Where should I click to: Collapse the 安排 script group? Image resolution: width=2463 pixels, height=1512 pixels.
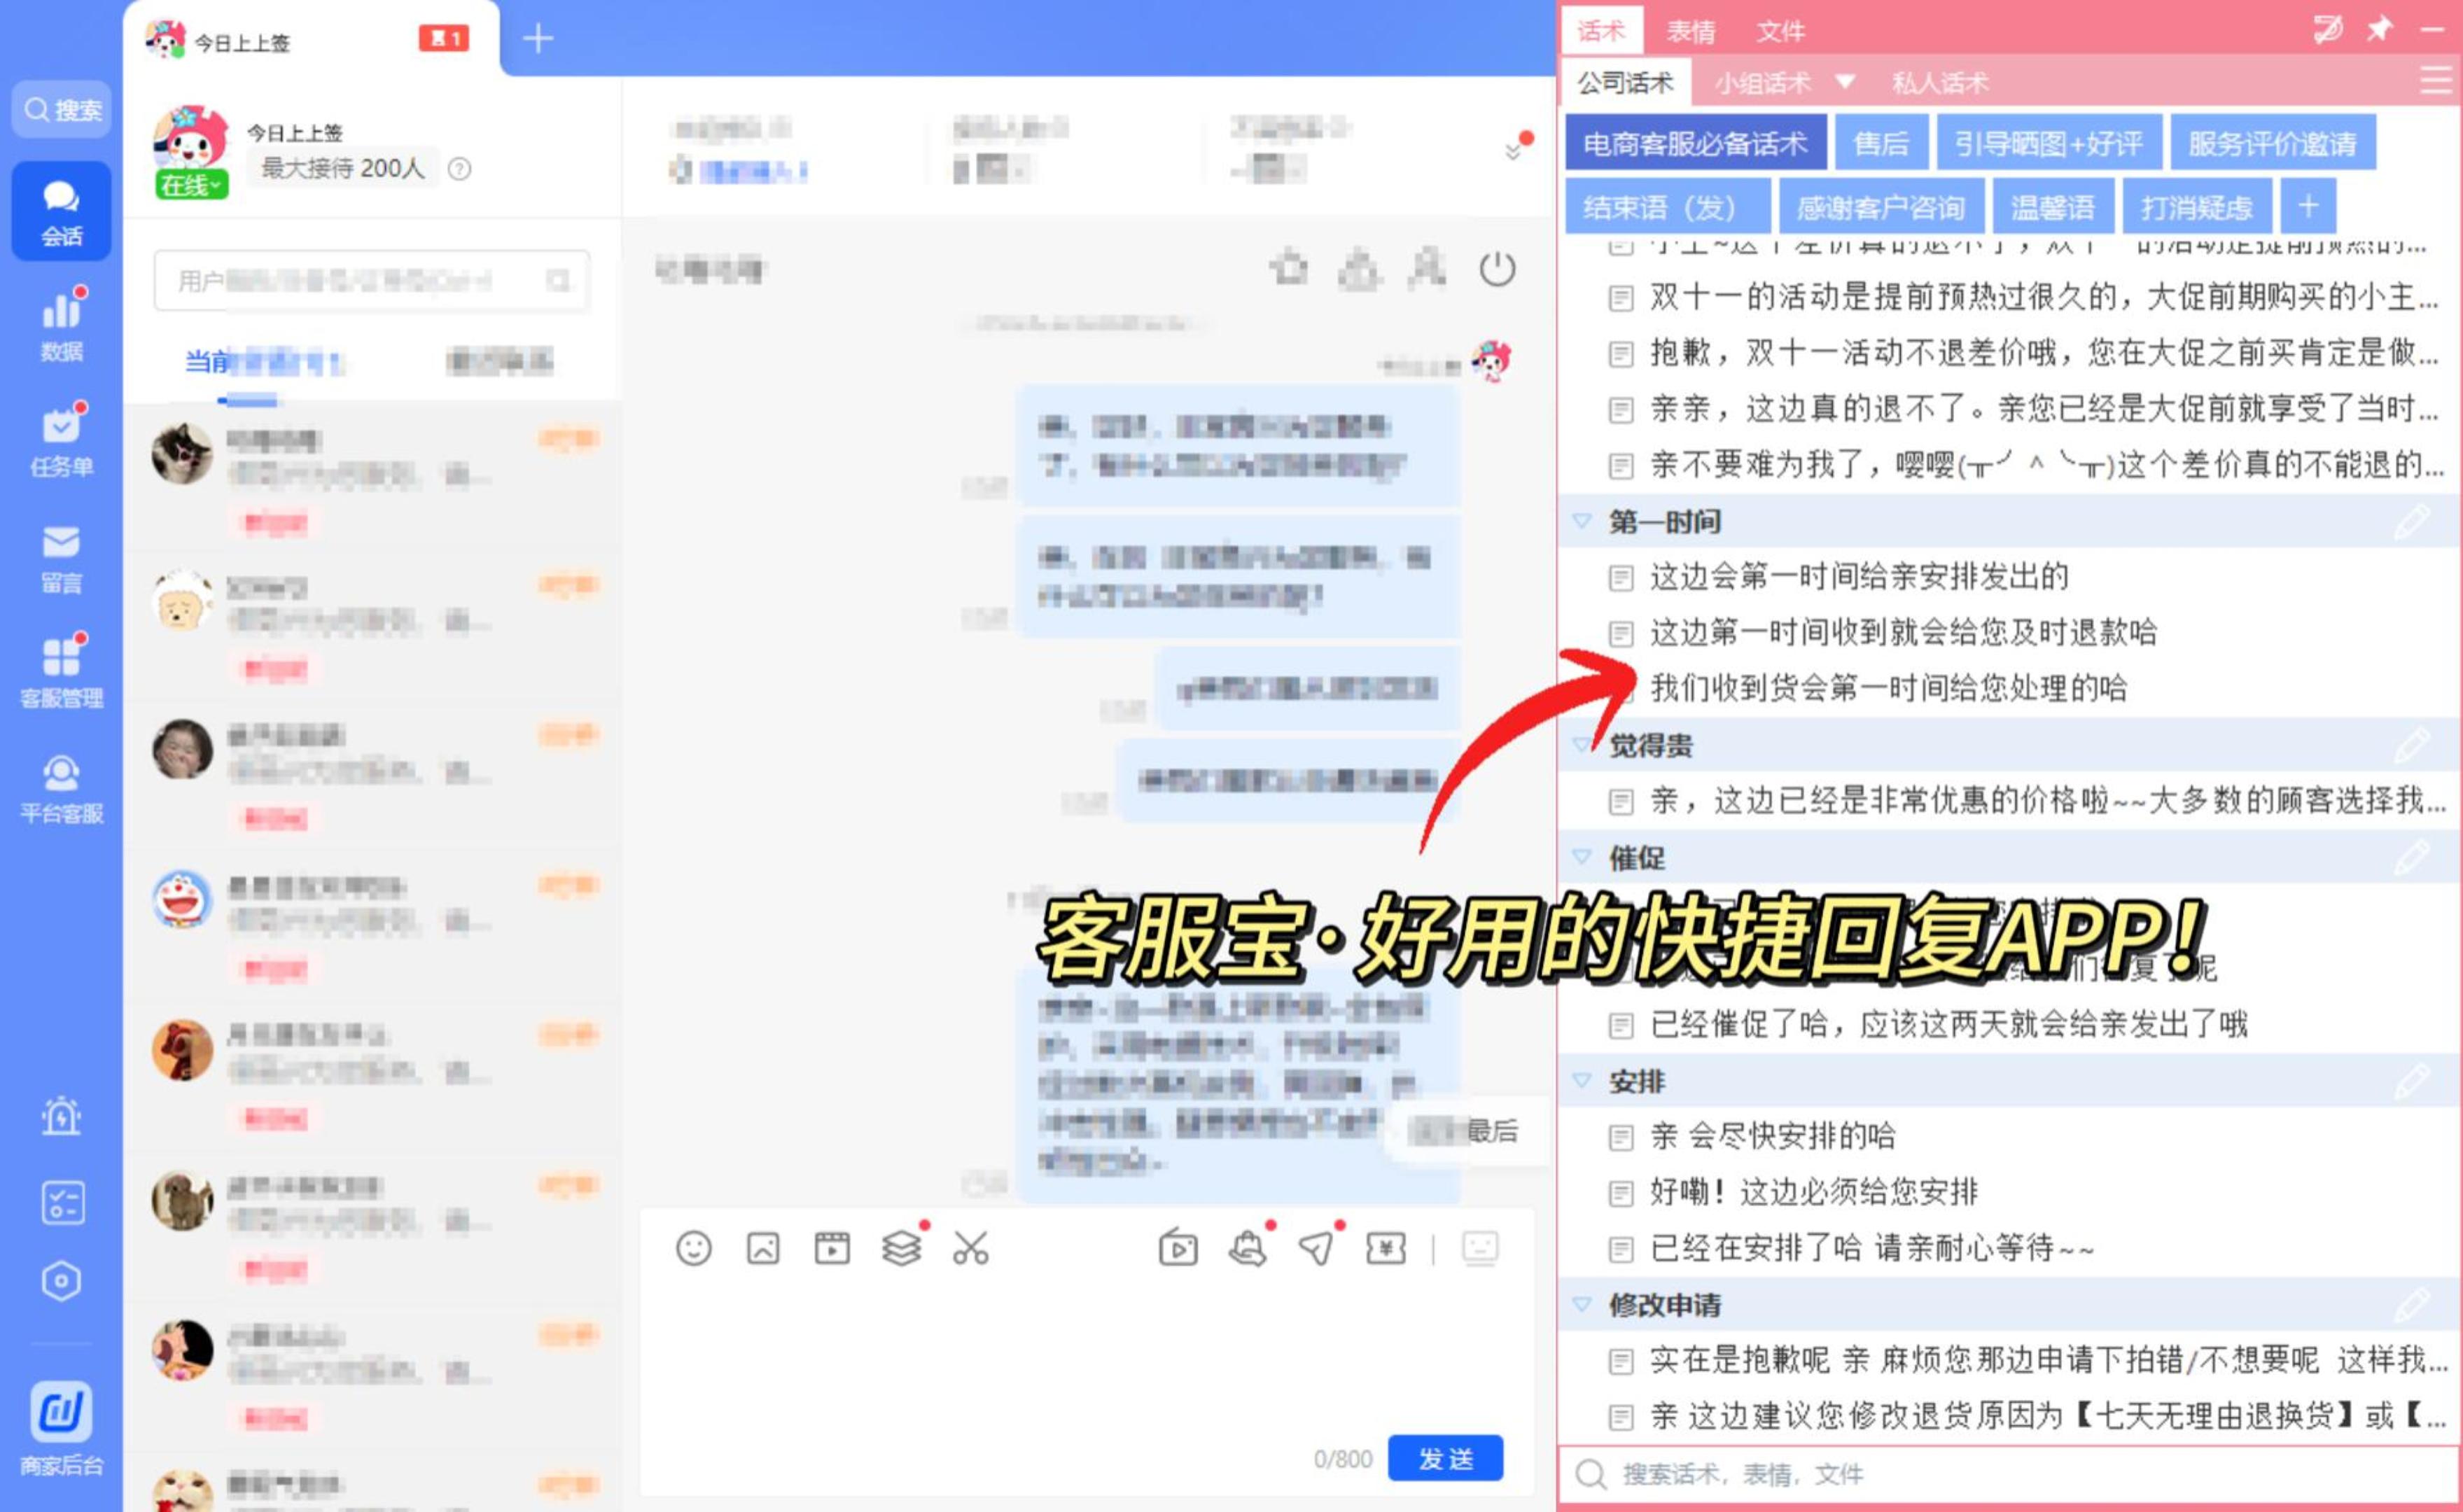pos(1582,1080)
